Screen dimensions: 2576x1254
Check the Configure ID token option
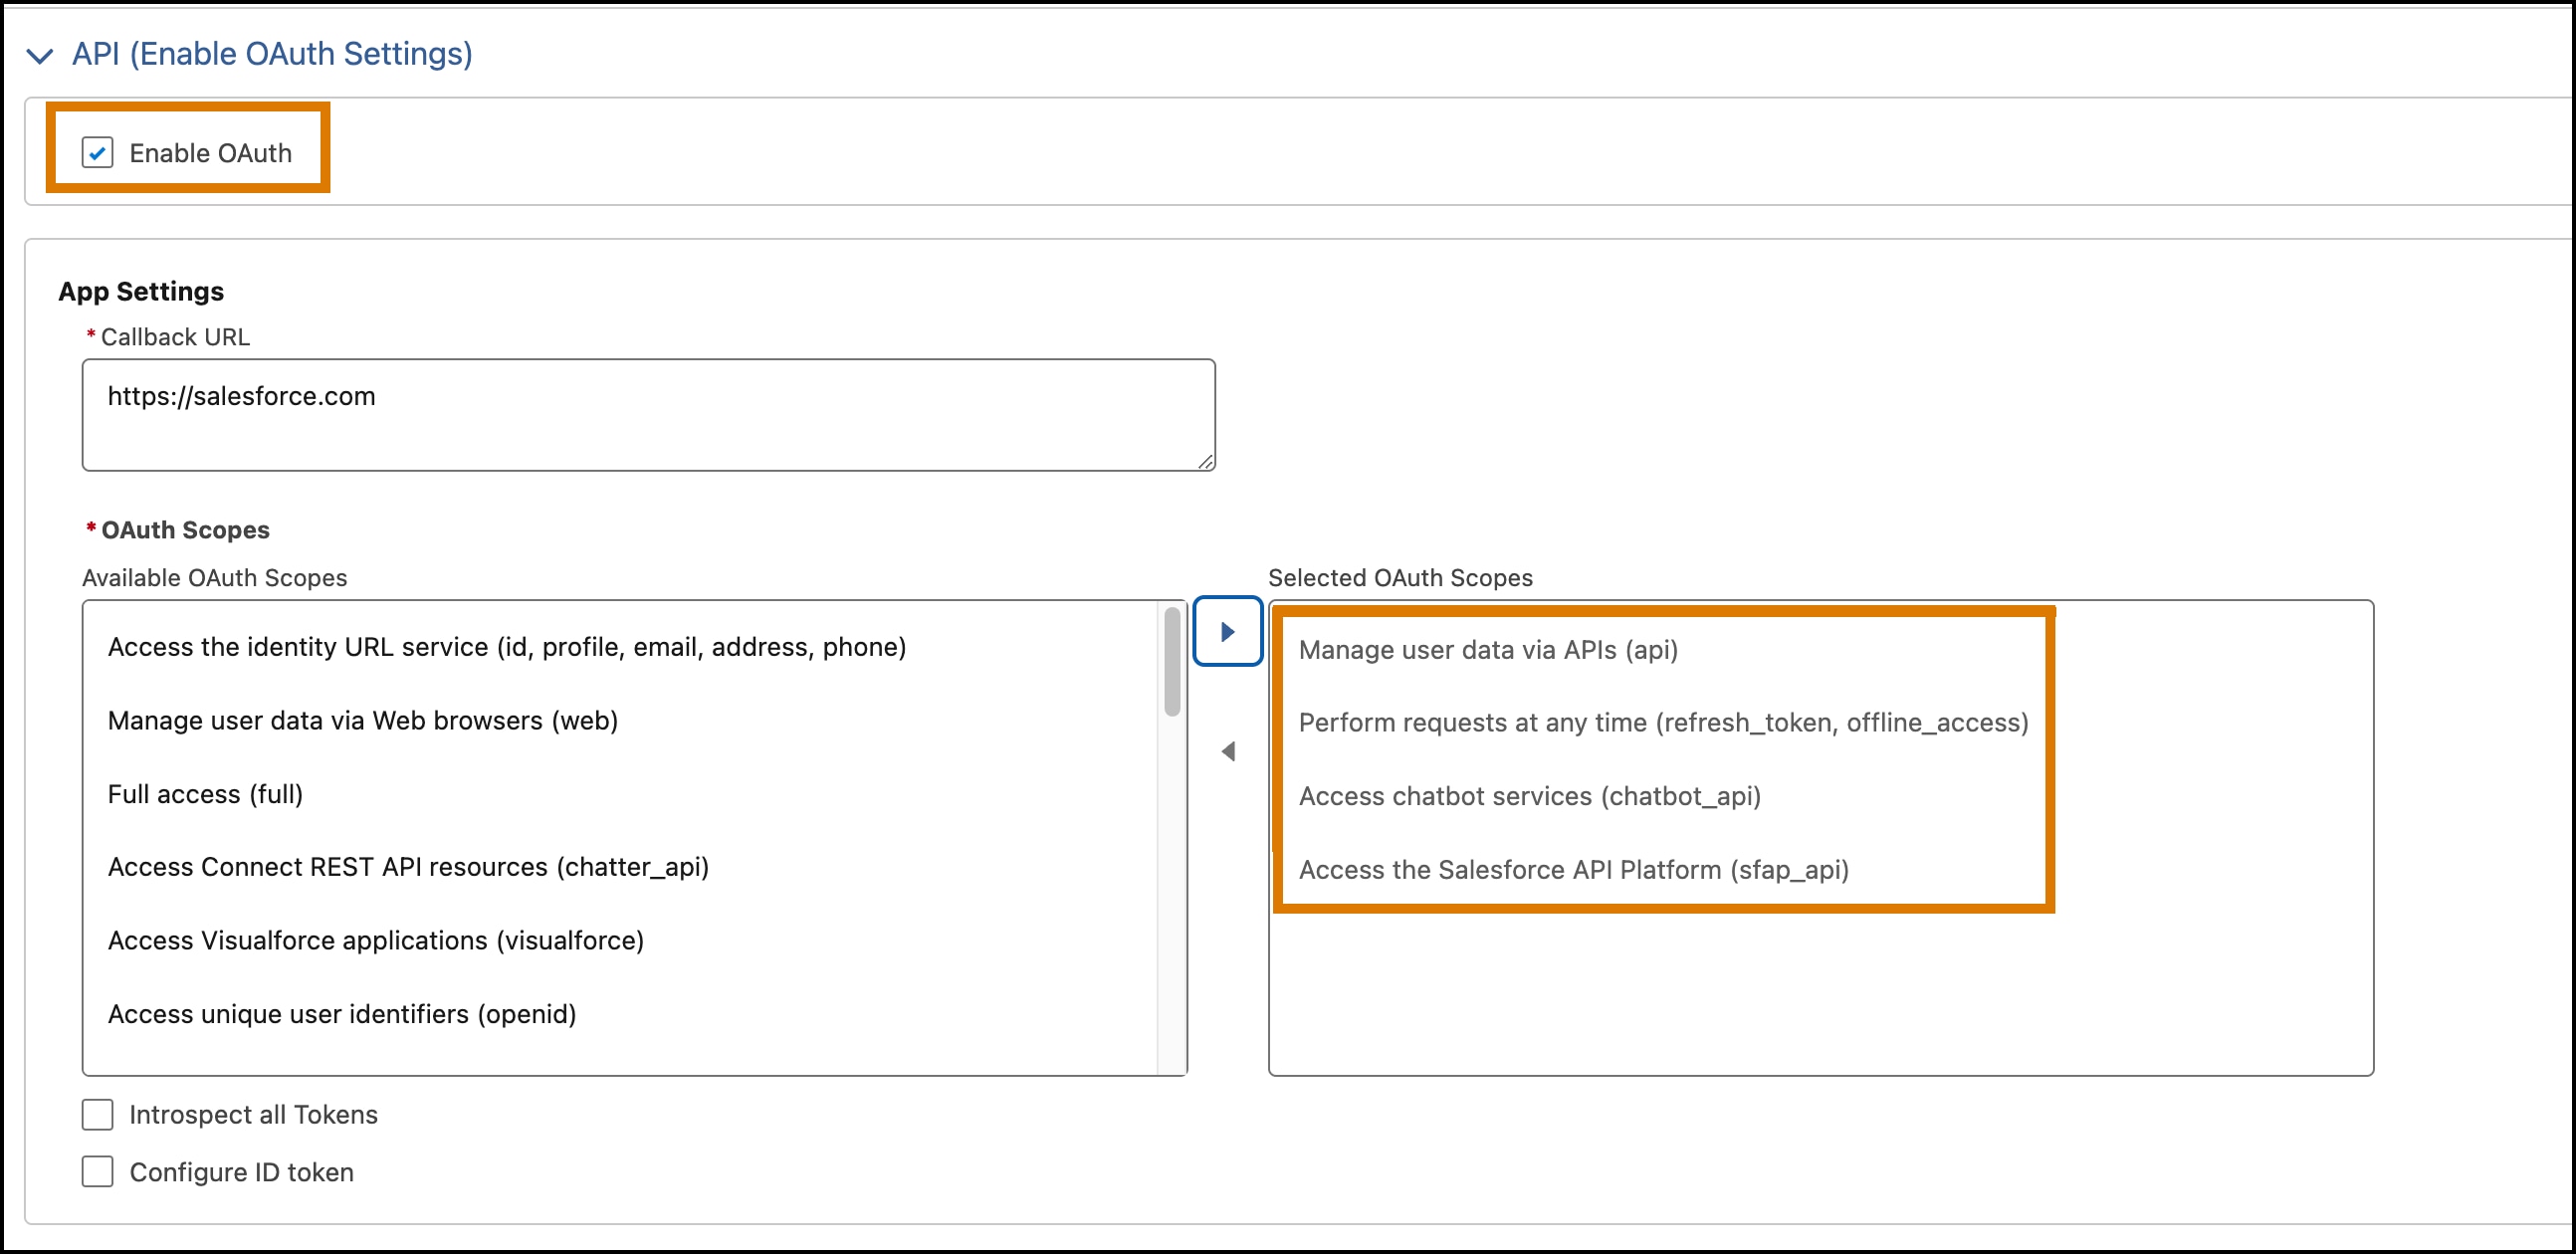tap(96, 1172)
